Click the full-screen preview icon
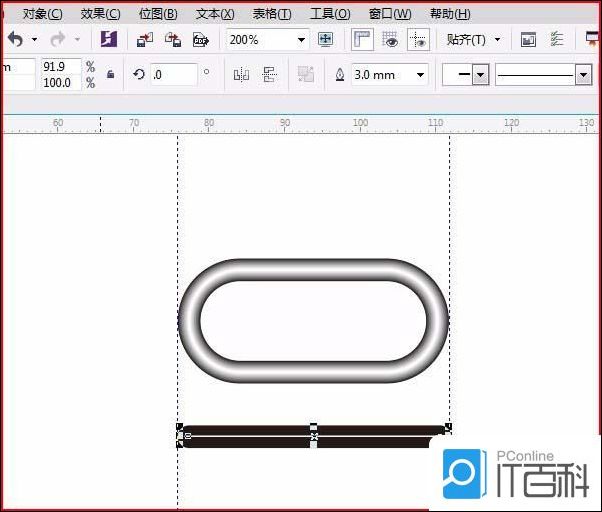The width and height of the screenshot is (602, 512). (325, 39)
